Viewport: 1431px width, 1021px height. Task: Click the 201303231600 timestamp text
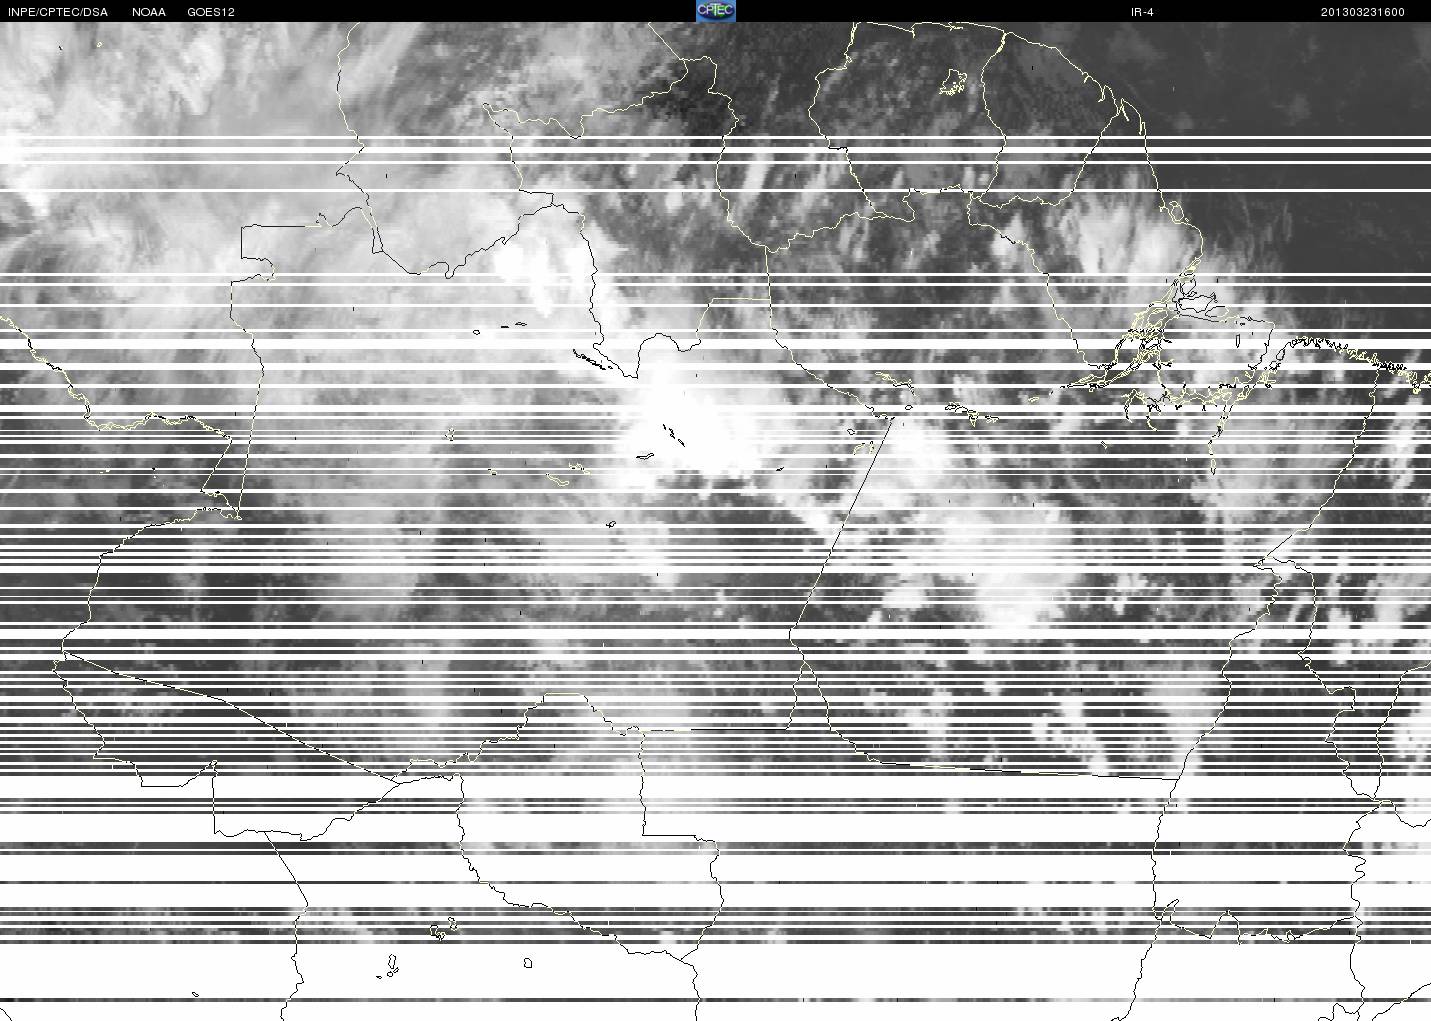1363,12
